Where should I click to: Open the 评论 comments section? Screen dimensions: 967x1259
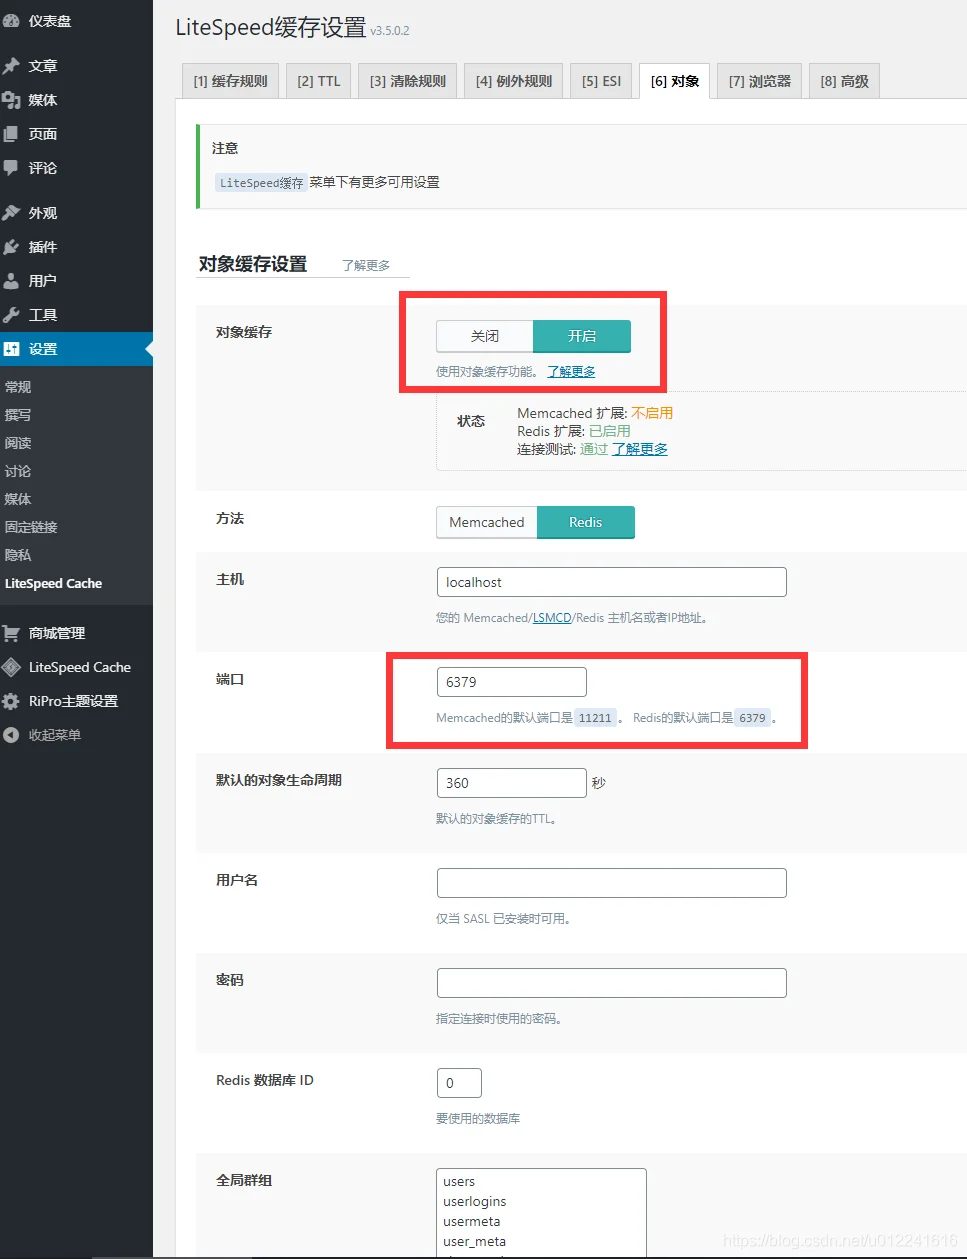42,168
